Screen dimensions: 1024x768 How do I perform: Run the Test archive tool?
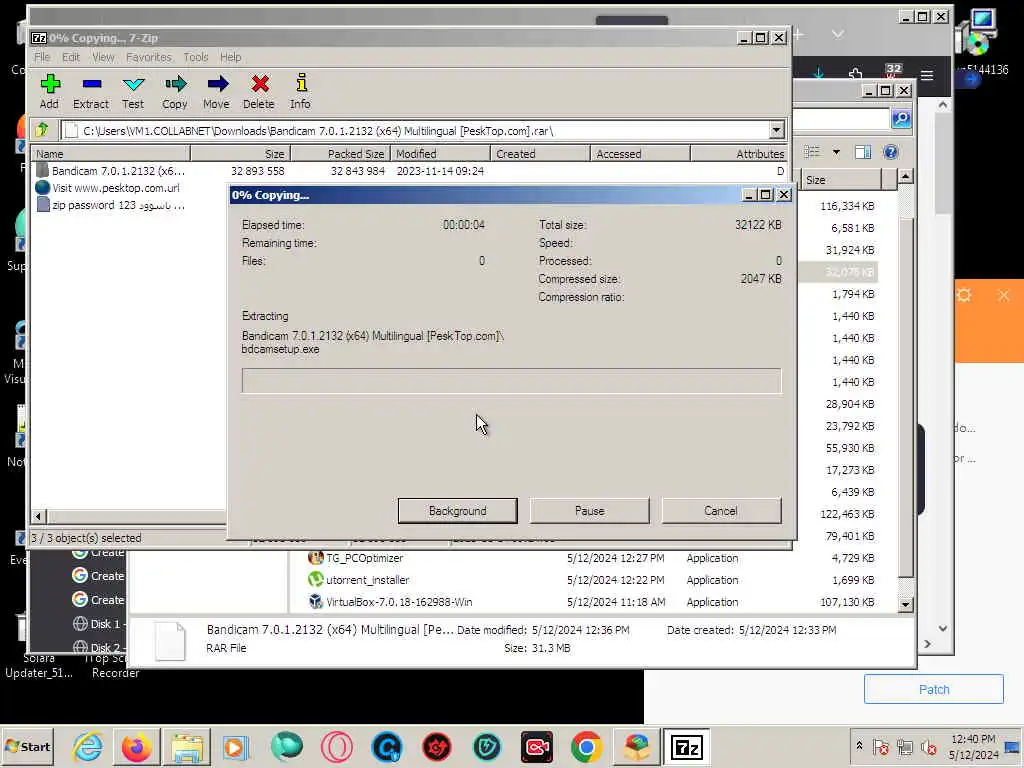(x=133, y=91)
